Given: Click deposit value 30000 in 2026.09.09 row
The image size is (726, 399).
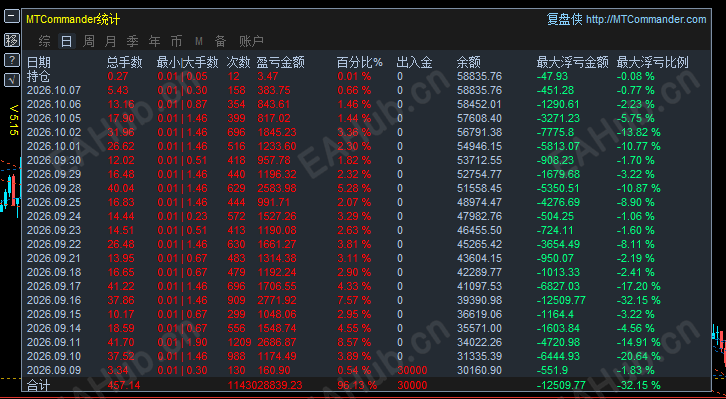Looking at the screenshot, I should pyautogui.click(x=412, y=370).
